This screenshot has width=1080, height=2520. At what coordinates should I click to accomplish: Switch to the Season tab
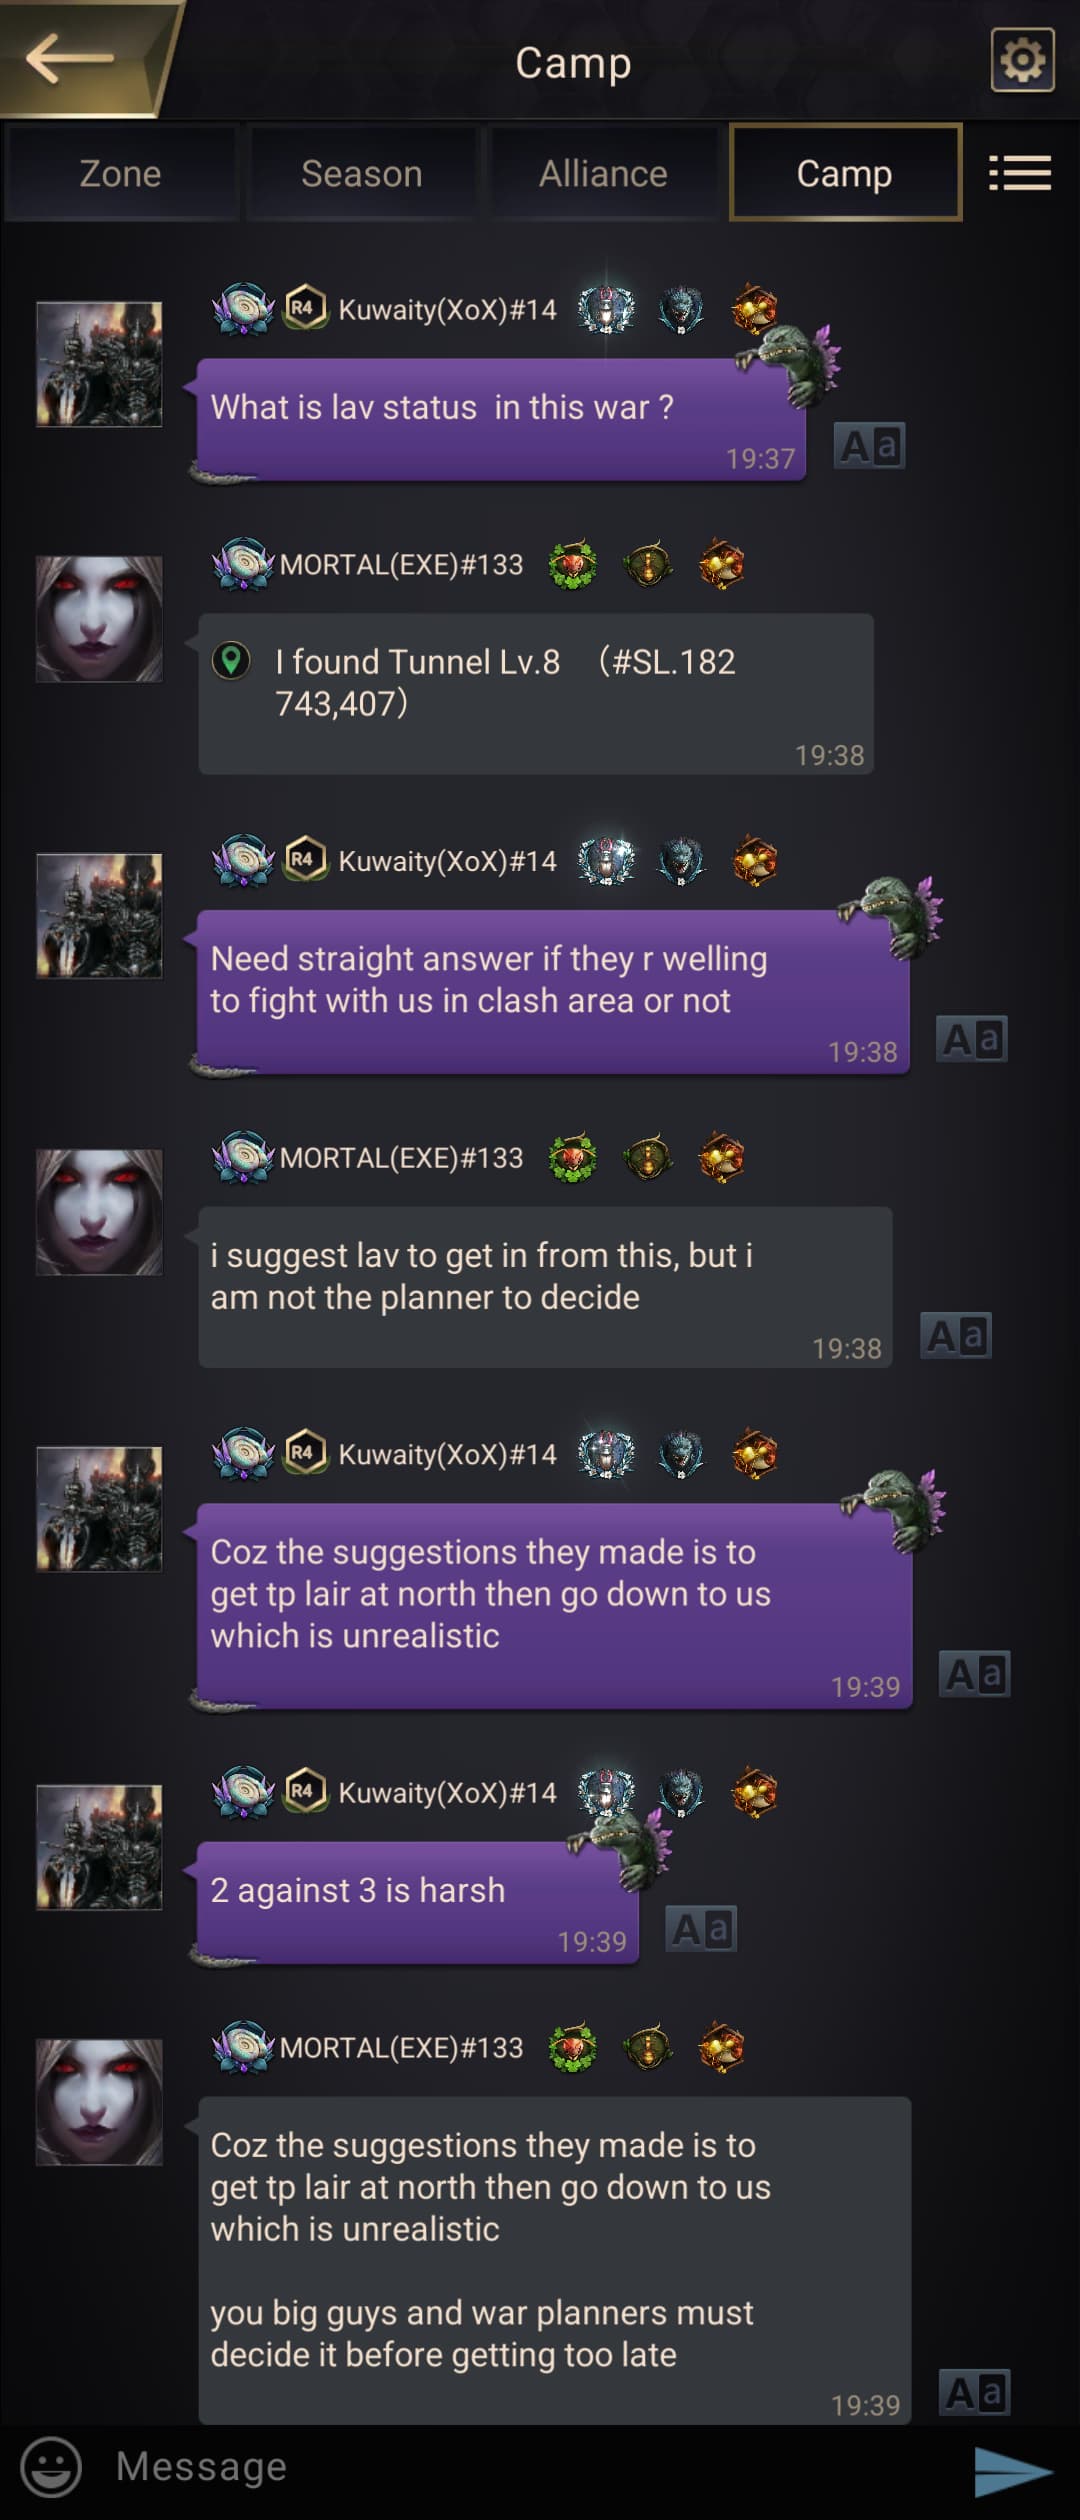pos(362,173)
